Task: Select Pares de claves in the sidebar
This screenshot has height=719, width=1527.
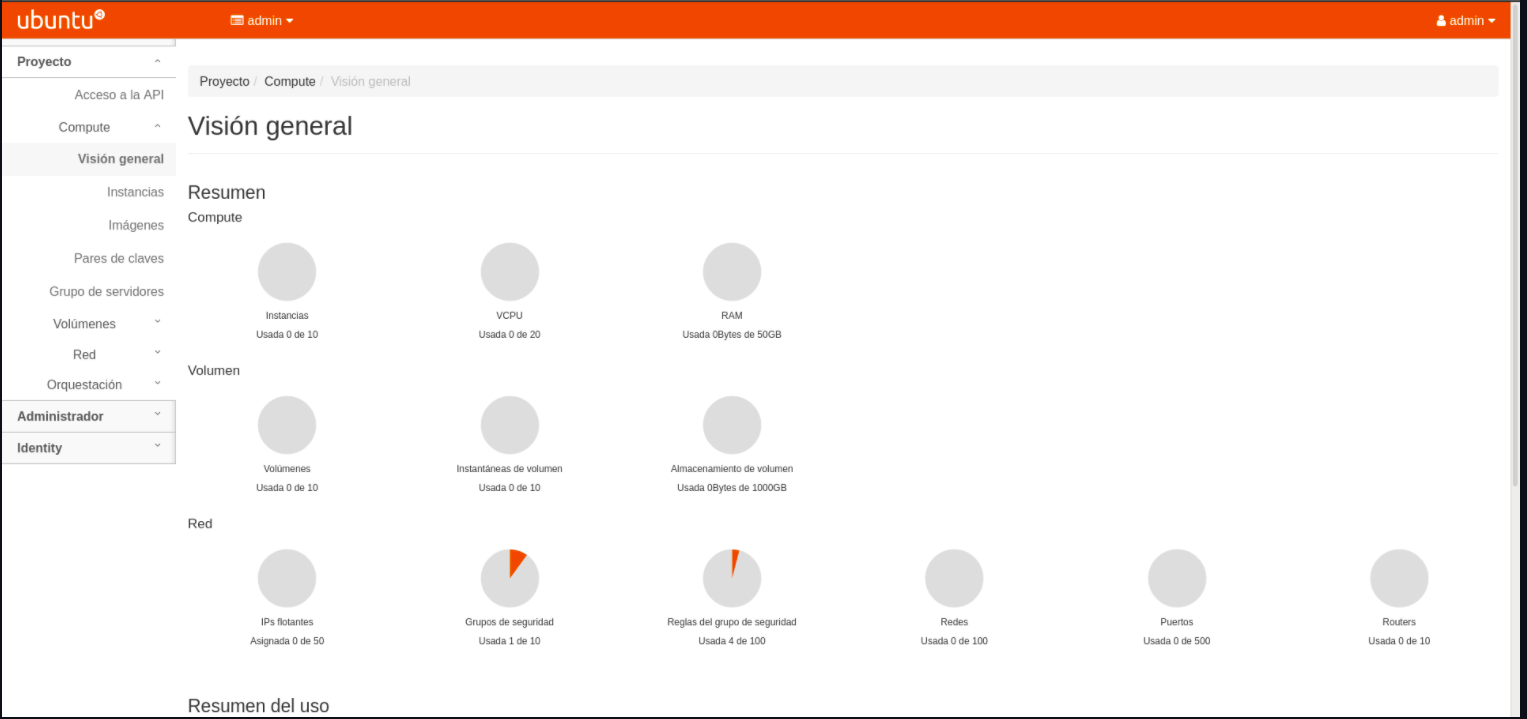Action: pos(119,258)
